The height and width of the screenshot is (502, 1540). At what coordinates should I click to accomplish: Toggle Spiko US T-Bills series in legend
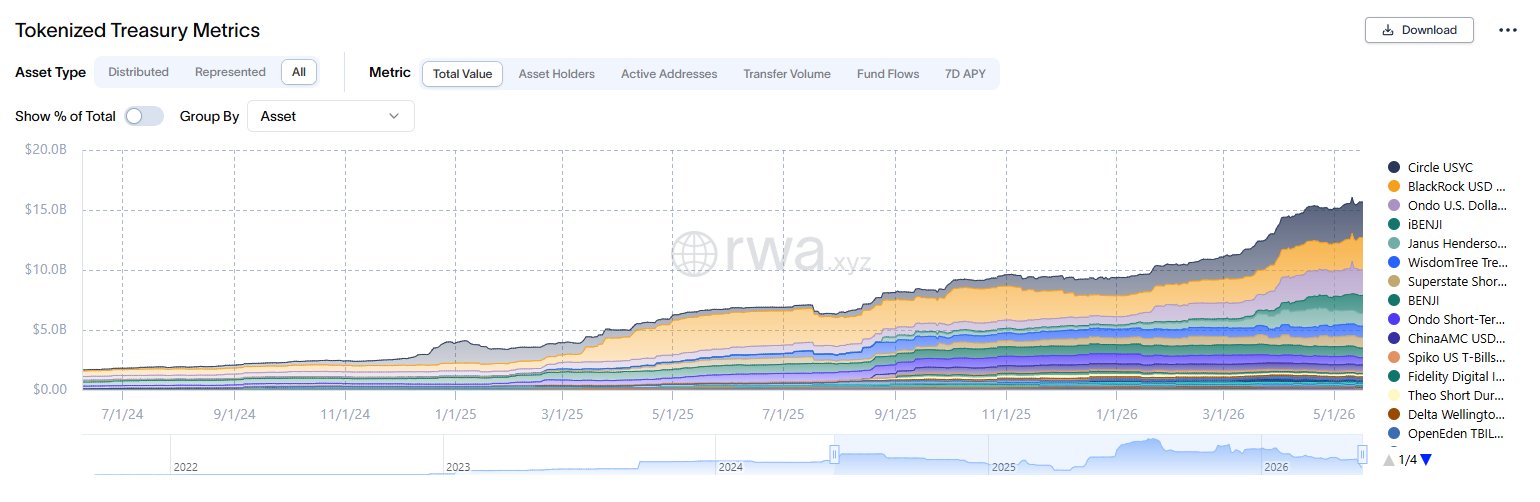click(1447, 357)
